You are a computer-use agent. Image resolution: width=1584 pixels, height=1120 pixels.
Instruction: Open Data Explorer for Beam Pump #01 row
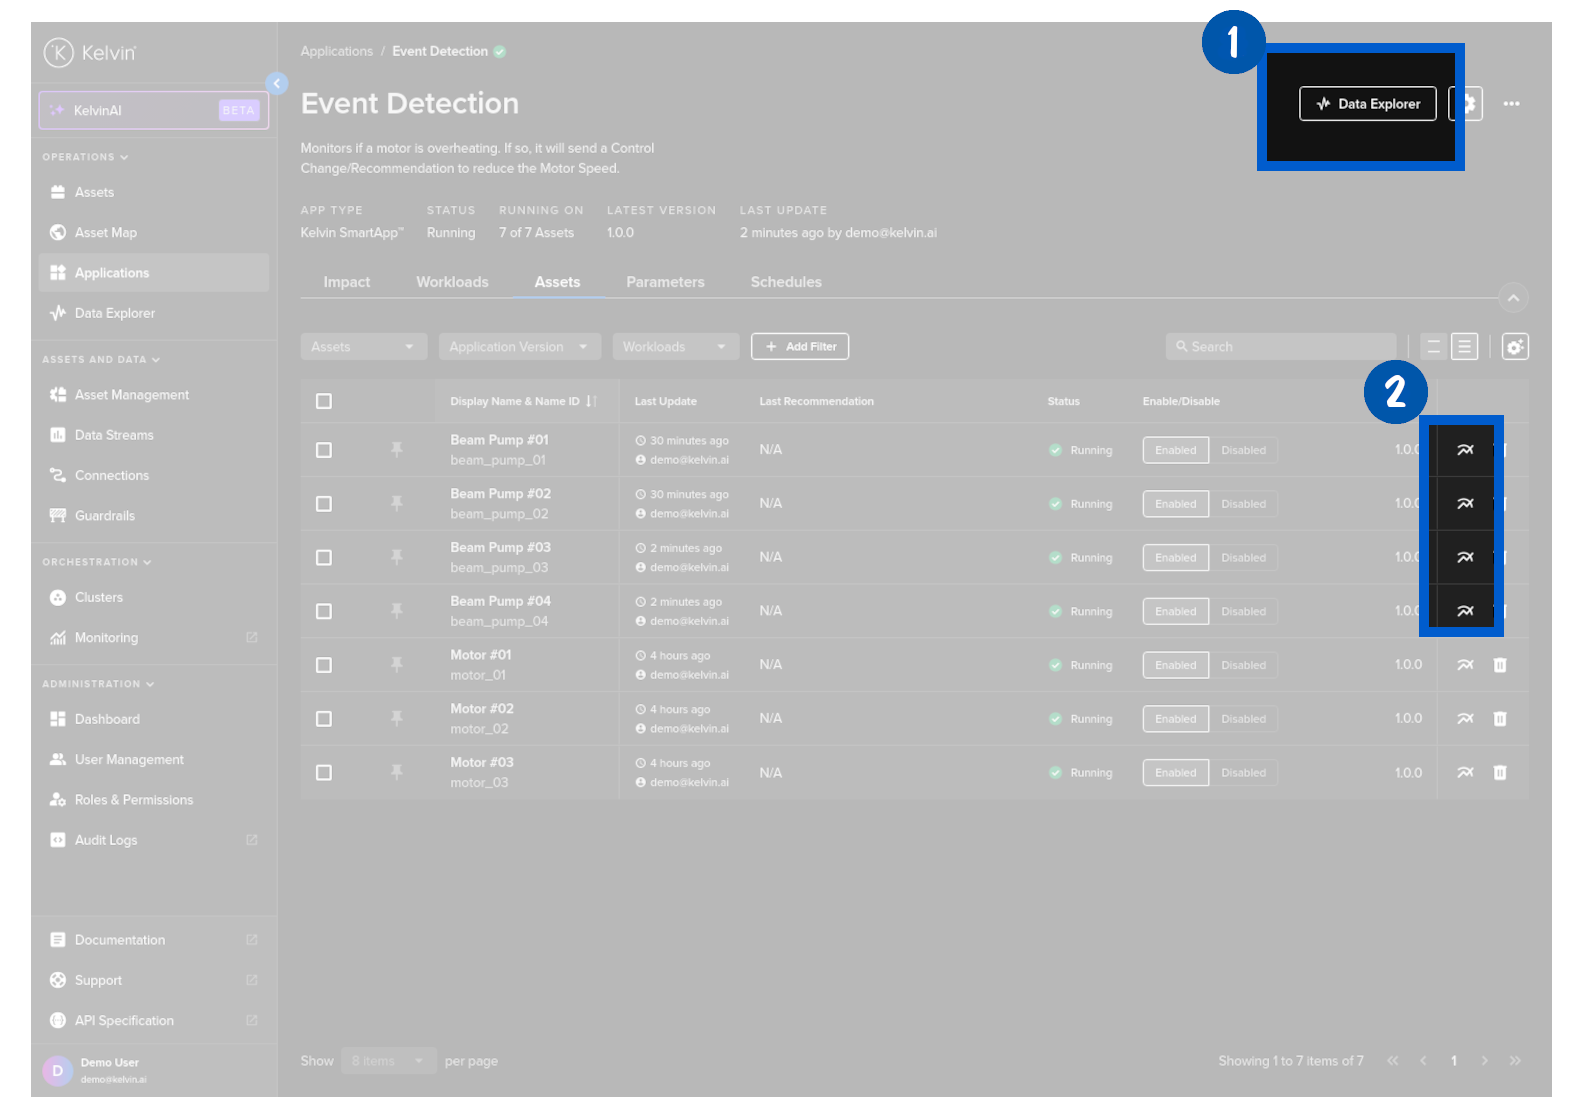point(1464,450)
